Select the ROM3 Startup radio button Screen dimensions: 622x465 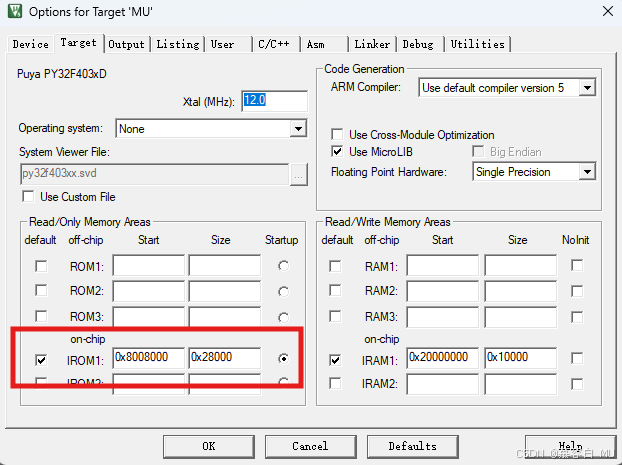(283, 317)
